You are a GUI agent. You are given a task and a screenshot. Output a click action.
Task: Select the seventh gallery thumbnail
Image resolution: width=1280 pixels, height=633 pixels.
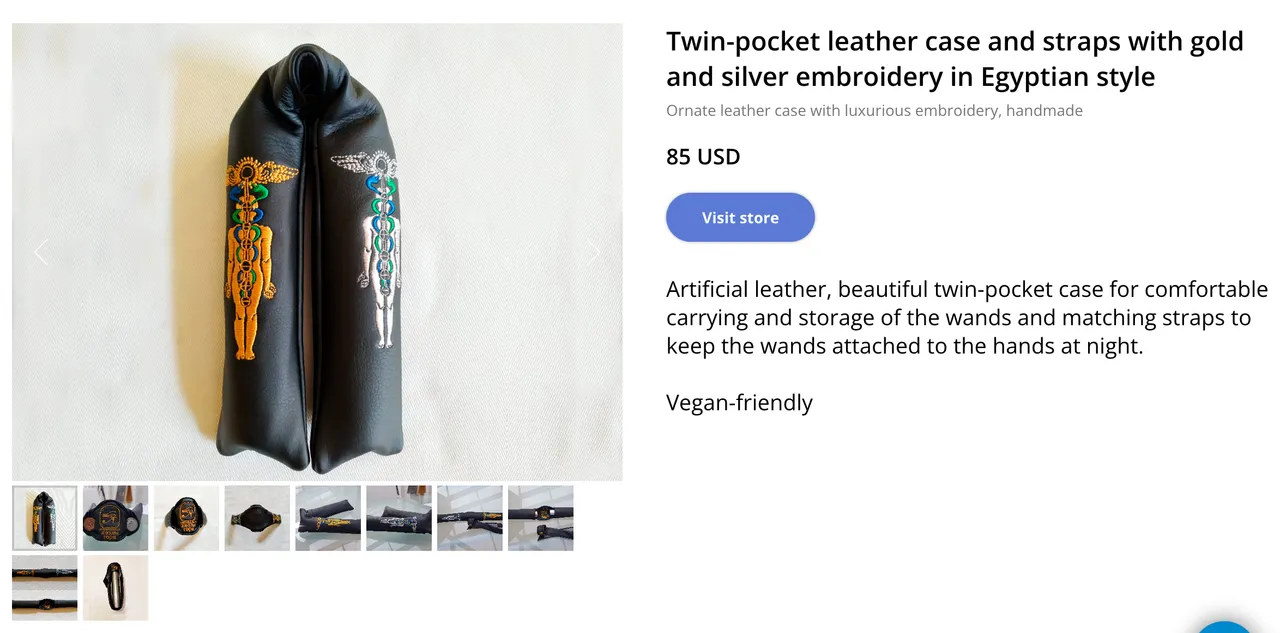[x=470, y=518]
